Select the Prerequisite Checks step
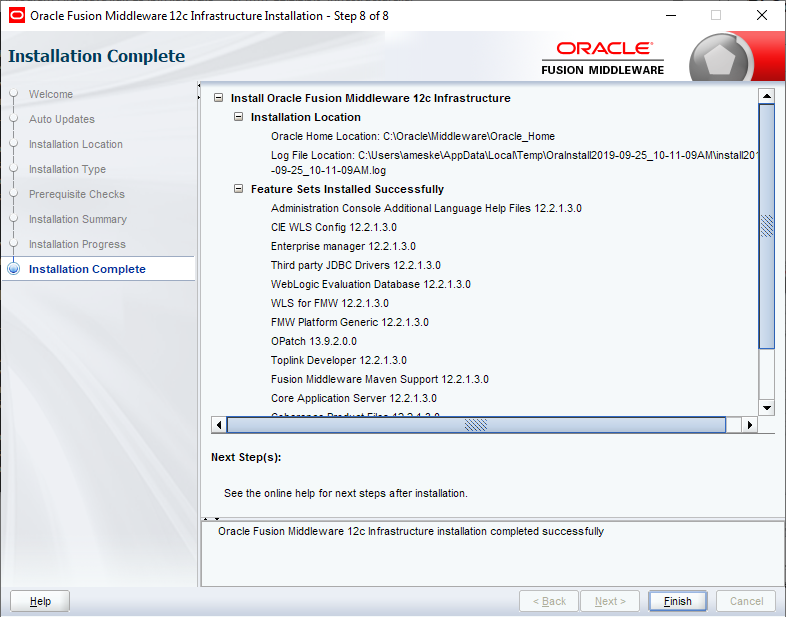The image size is (786, 617). tap(77, 194)
